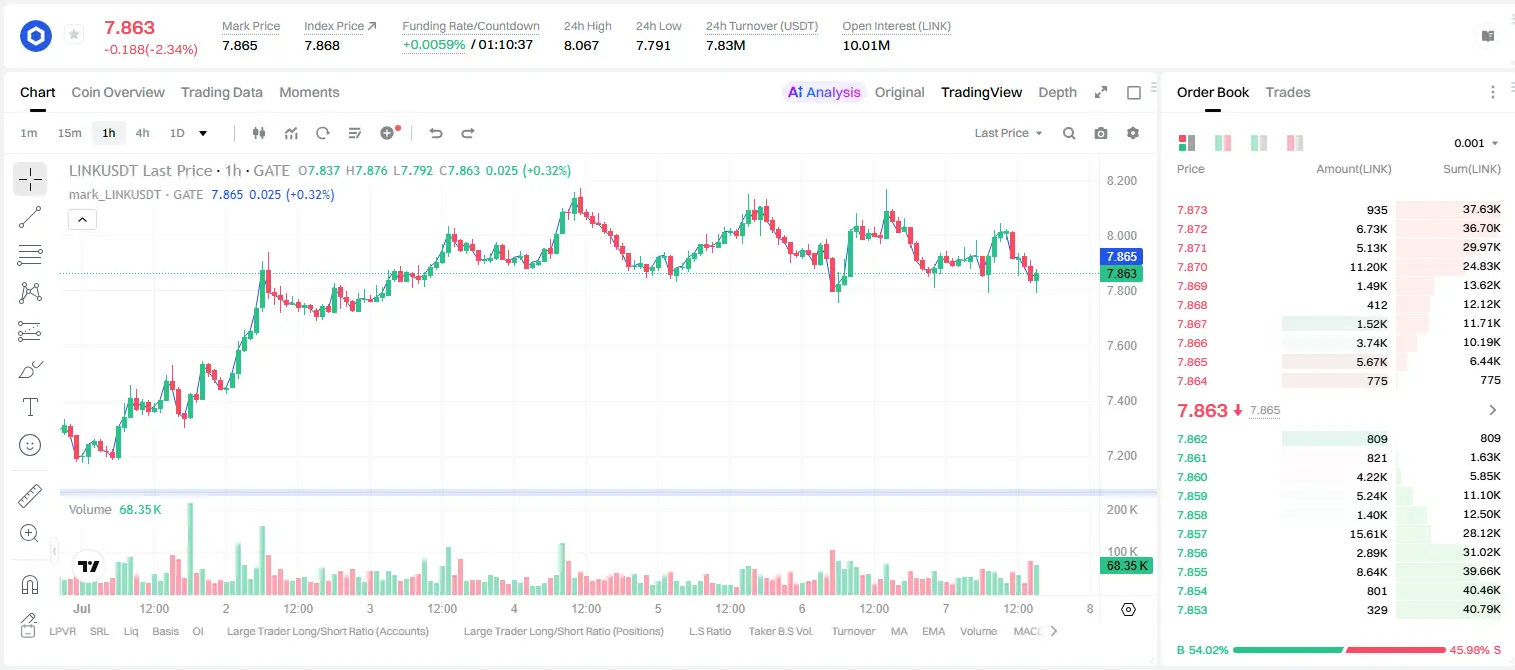Select the text annotation tool
Viewport: 1515px width, 670px height.
(30, 406)
